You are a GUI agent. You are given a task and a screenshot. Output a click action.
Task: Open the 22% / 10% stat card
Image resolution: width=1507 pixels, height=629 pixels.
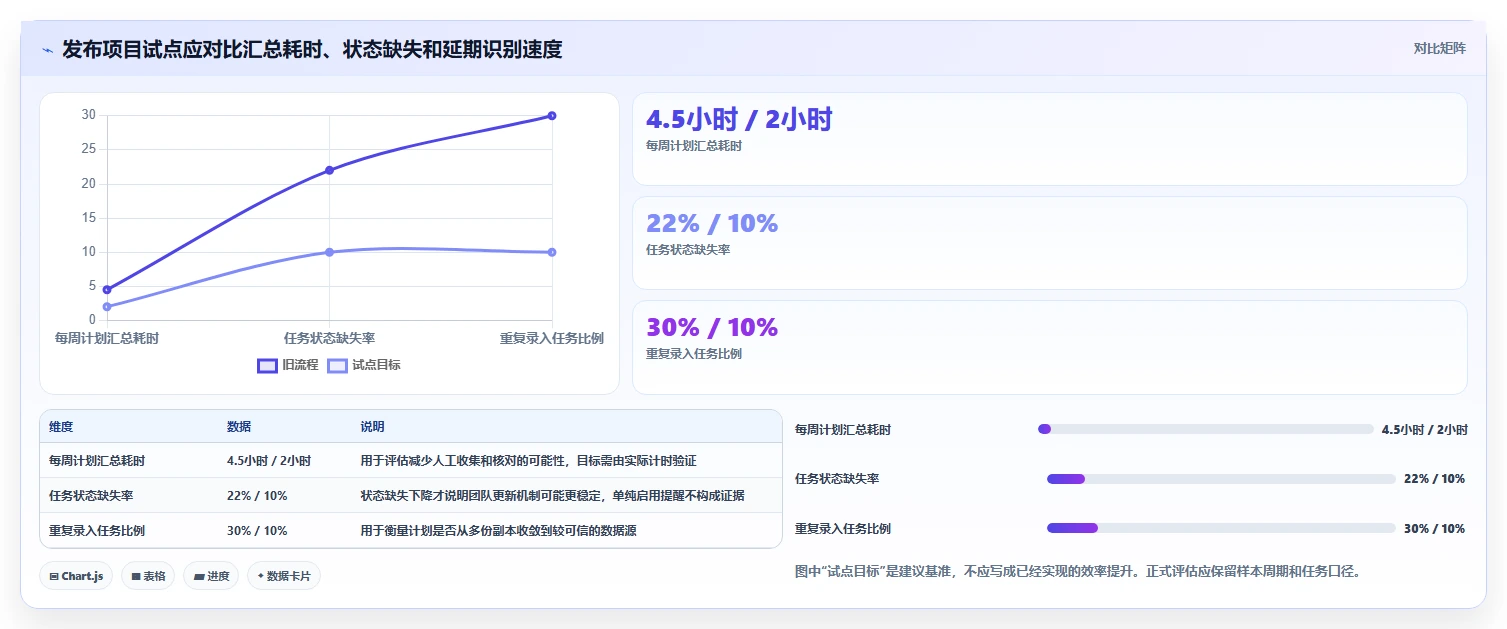pyautogui.click(x=1050, y=243)
